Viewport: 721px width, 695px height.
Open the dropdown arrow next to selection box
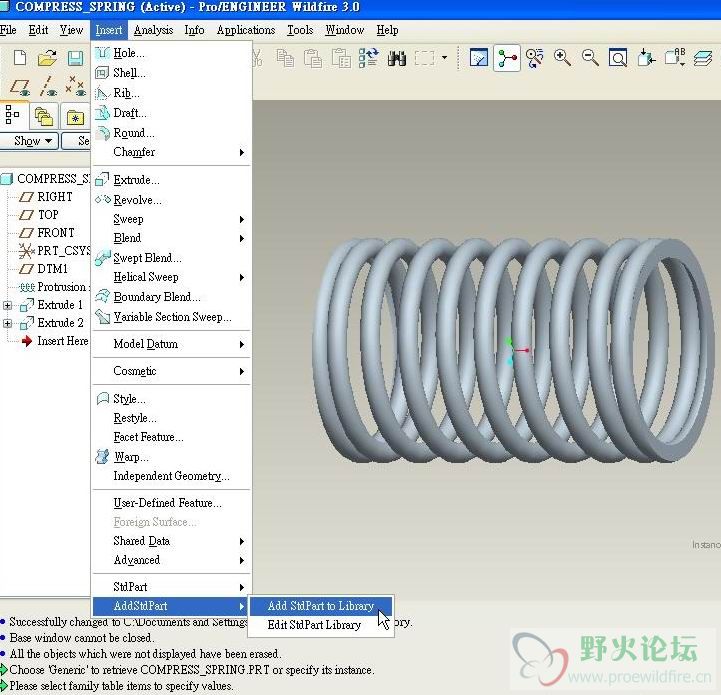point(444,58)
